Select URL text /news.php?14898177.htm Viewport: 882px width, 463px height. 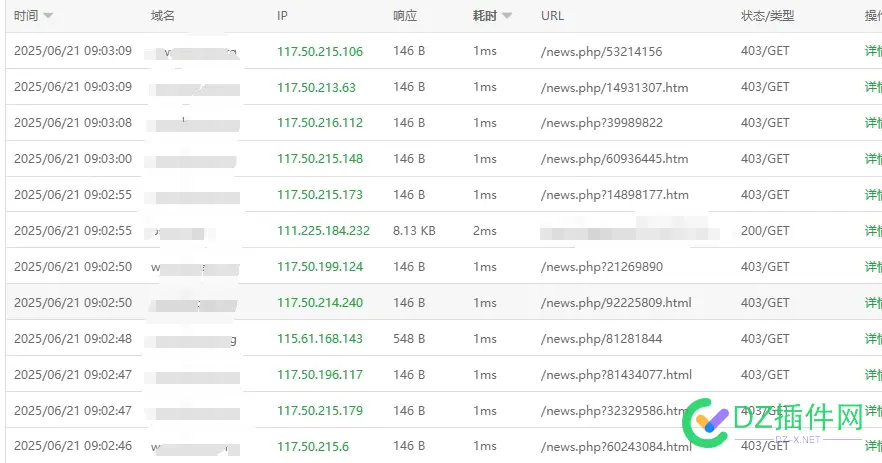(x=614, y=195)
